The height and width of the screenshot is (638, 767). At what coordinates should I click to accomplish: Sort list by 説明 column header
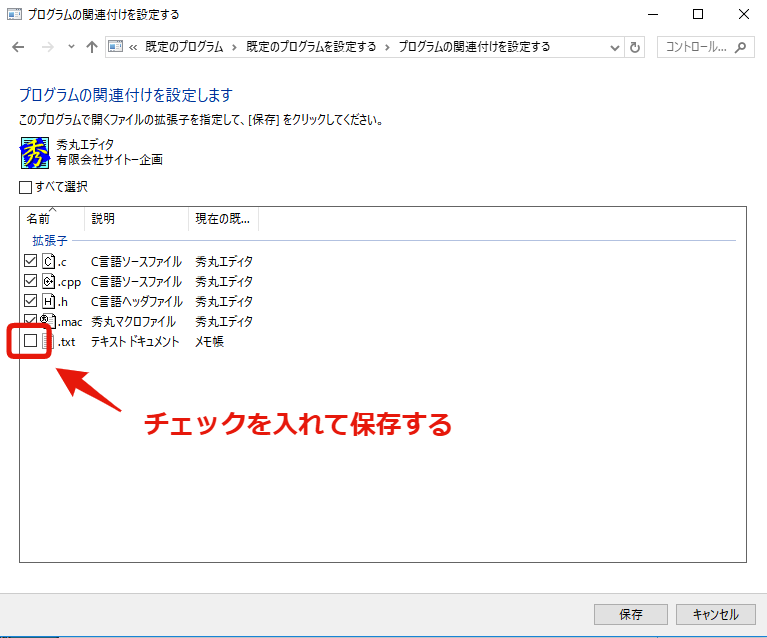click(x=136, y=219)
